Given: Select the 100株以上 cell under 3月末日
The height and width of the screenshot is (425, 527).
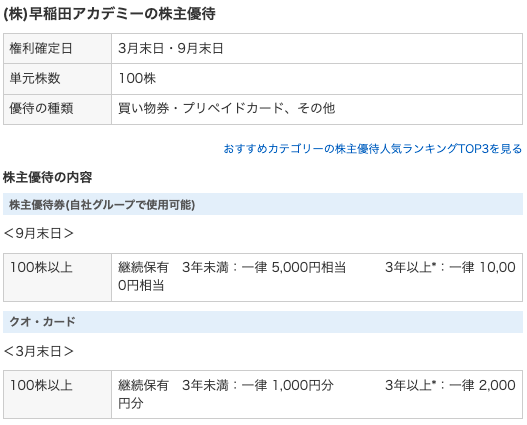Looking at the screenshot, I should 57,395.
